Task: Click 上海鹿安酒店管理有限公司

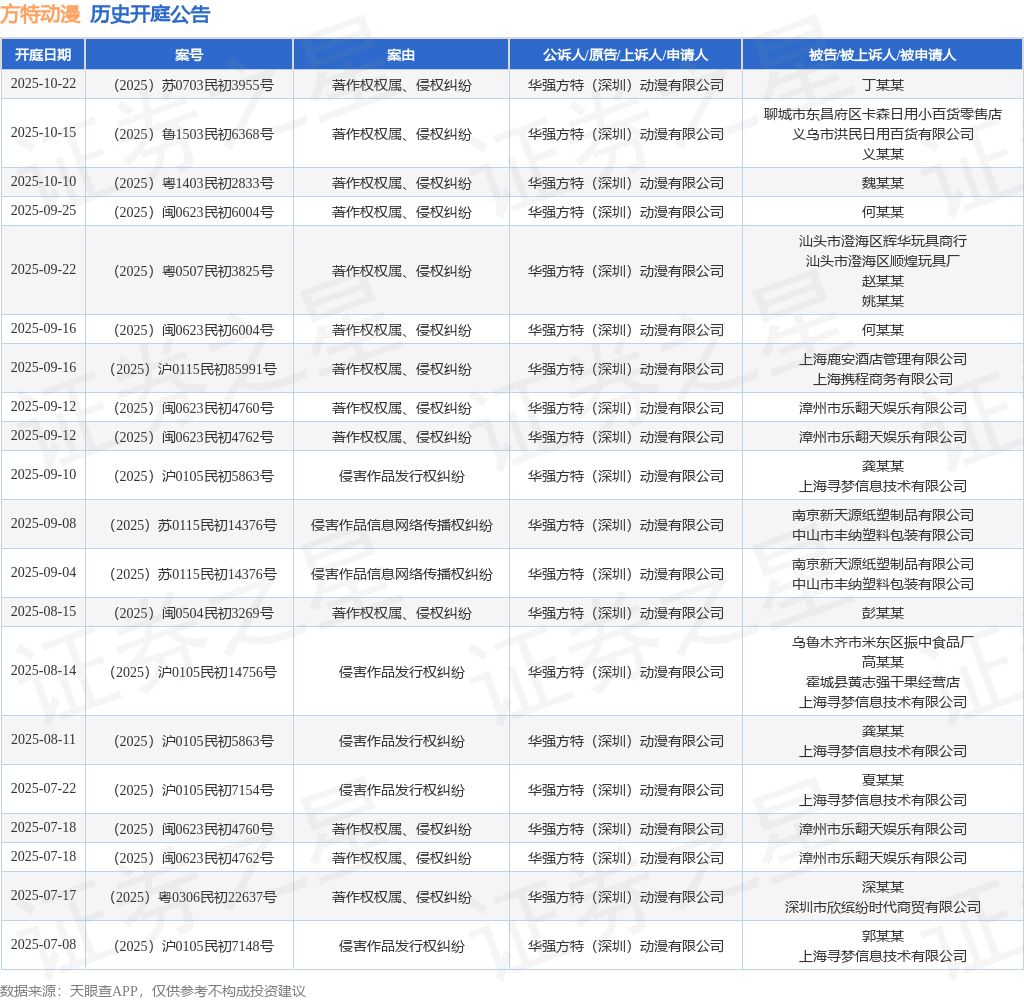Action: tap(882, 359)
